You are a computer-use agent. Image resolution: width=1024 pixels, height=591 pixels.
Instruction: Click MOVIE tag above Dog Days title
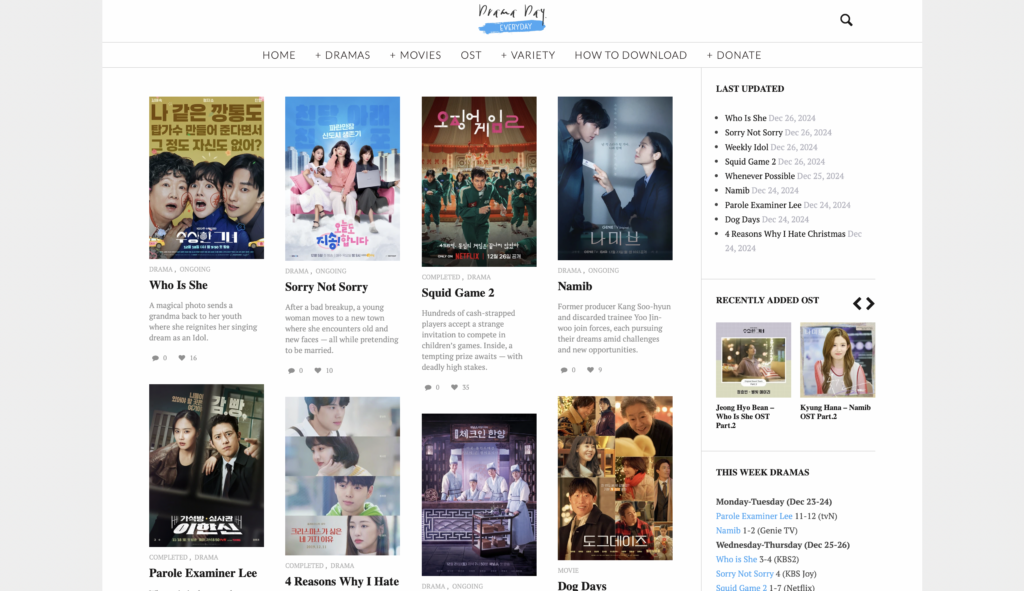(x=568, y=570)
